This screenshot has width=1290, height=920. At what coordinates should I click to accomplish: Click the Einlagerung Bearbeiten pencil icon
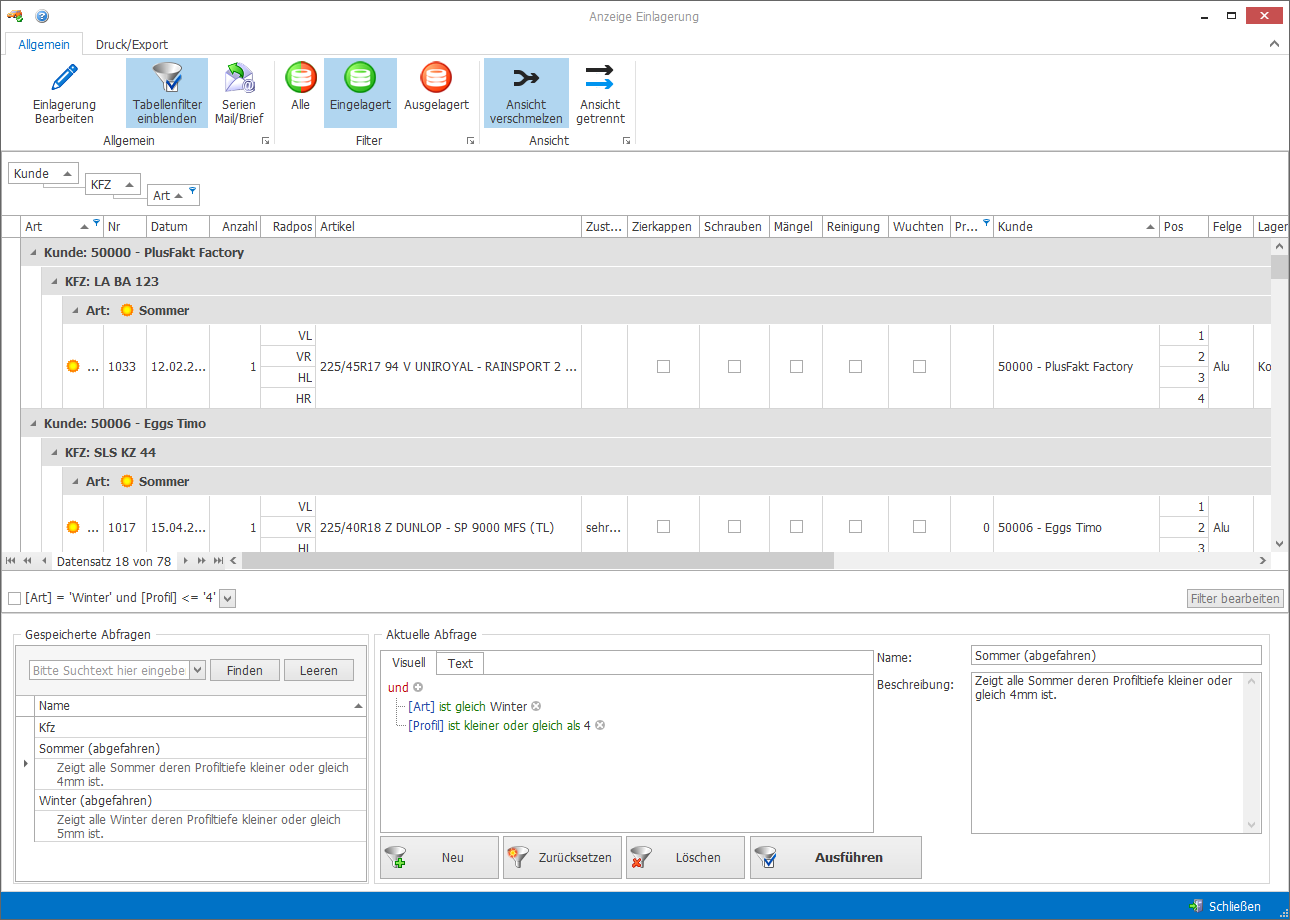point(65,77)
